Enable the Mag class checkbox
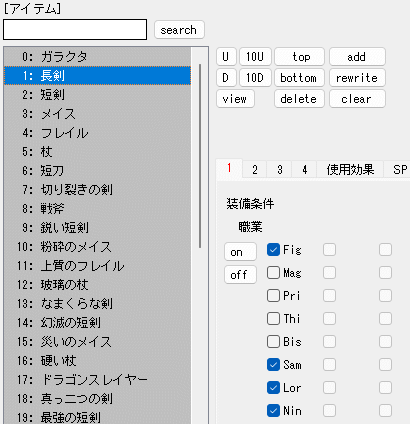Viewport: 410px width, 424px height. [x=273, y=273]
